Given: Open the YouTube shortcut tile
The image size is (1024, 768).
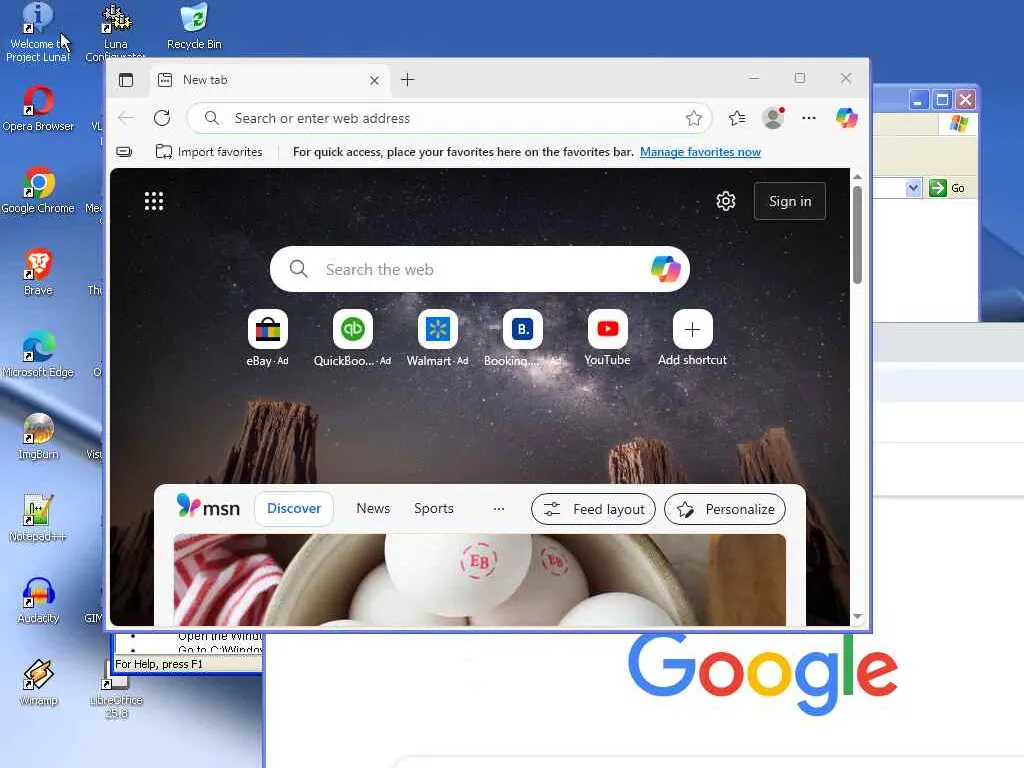Looking at the screenshot, I should pyautogui.click(x=607, y=338).
